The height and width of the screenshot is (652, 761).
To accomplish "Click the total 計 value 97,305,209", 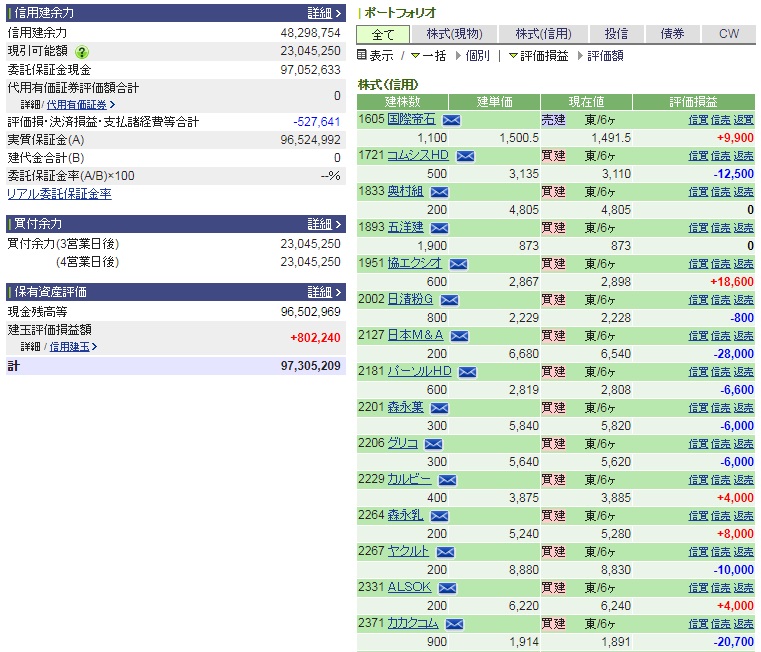I will point(311,366).
